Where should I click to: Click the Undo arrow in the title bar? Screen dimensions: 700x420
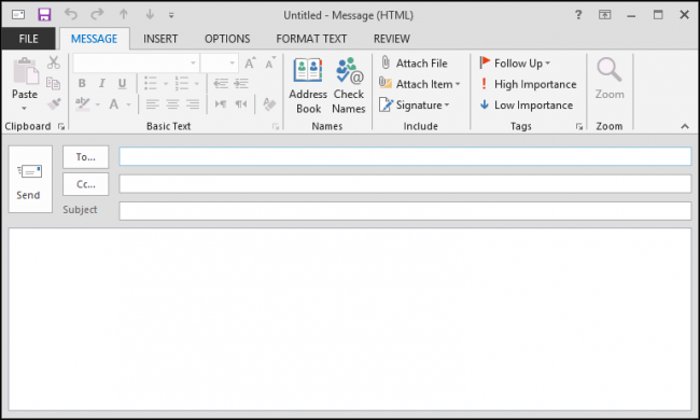pos(71,14)
